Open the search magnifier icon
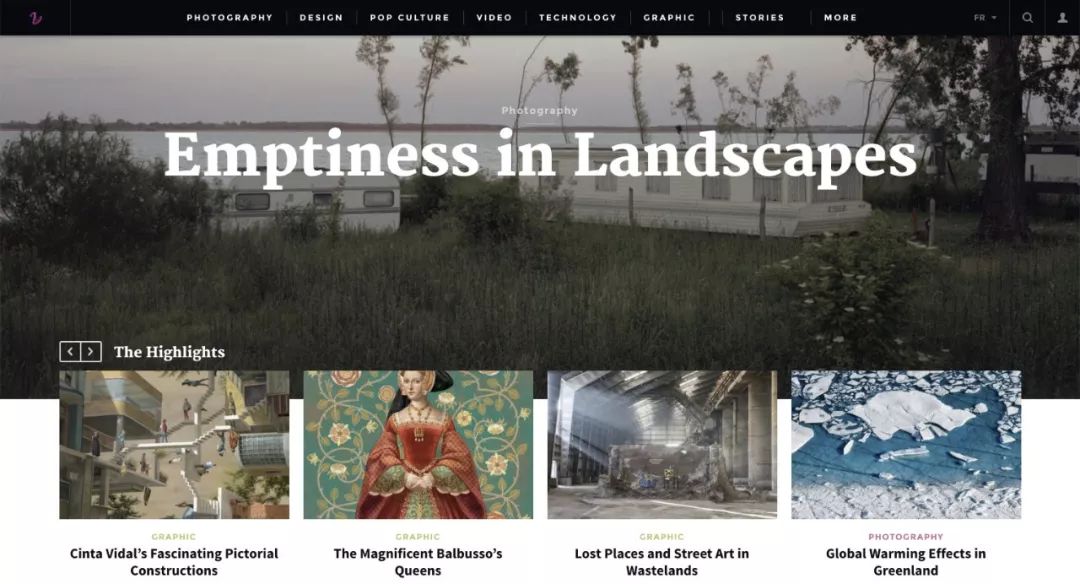Screen dimensions: 1080x584 click(1027, 18)
